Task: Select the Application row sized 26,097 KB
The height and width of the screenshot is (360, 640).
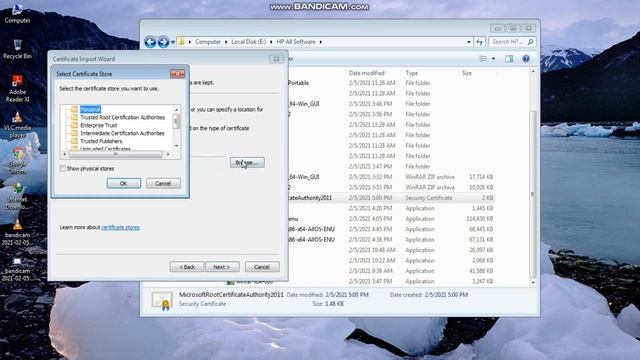Action: click(391, 250)
